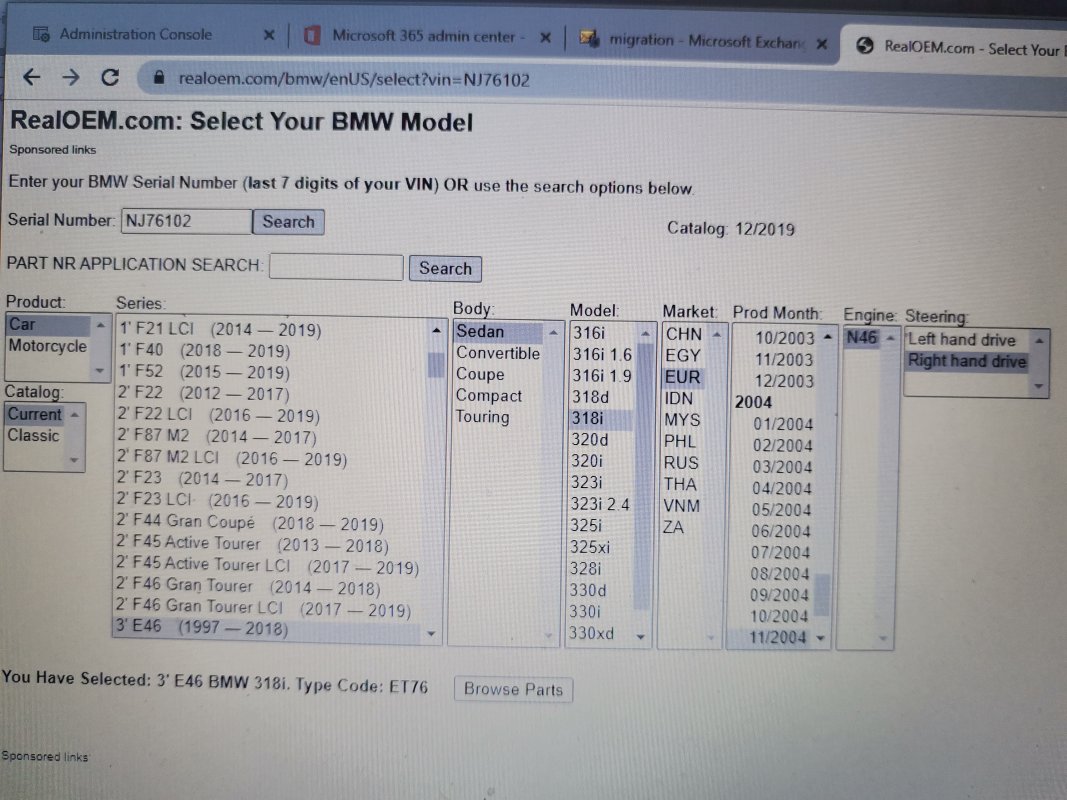The height and width of the screenshot is (800, 1067).
Task: Select EUR market
Action: (x=683, y=378)
